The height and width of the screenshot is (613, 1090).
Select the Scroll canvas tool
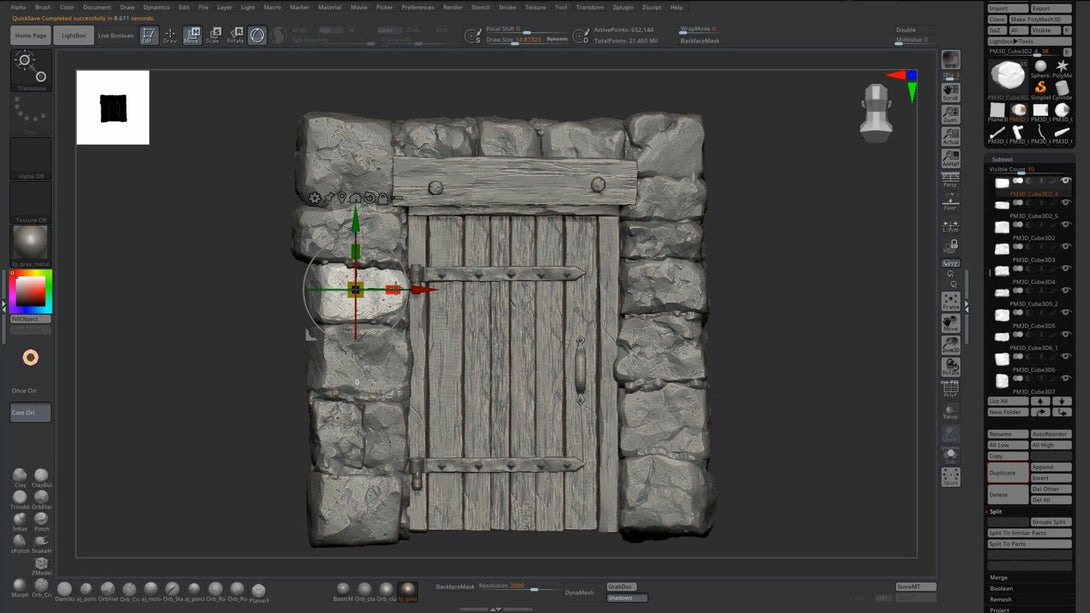pos(950,92)
